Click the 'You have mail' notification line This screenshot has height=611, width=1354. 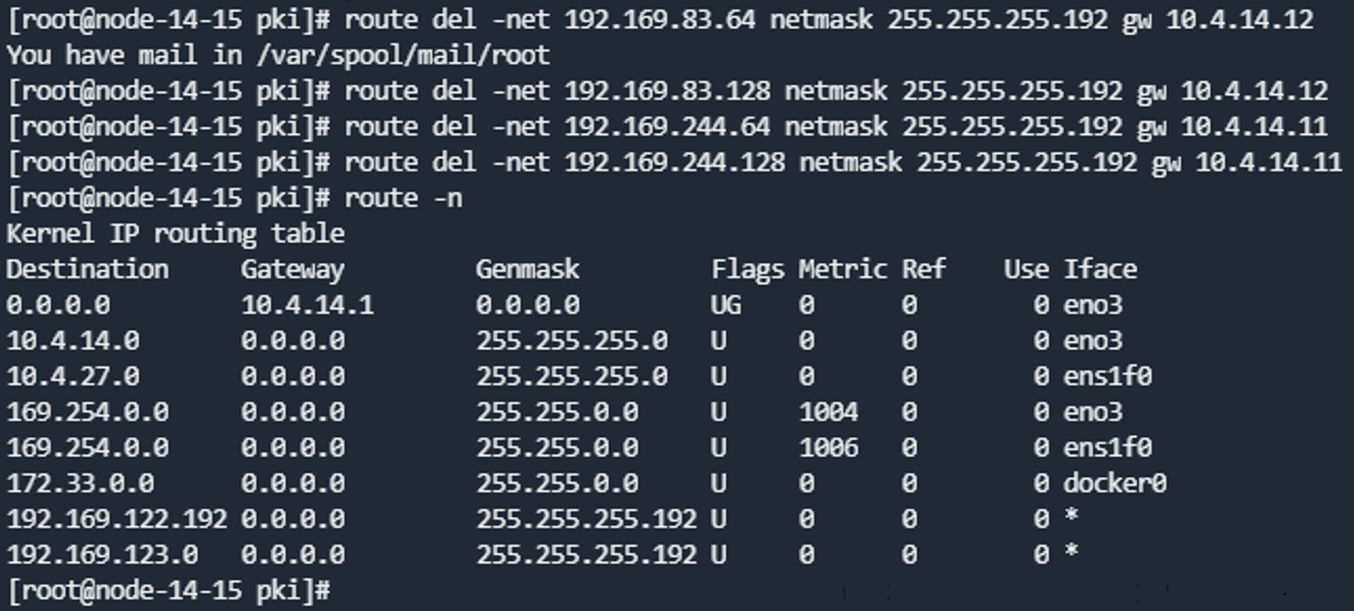278,55
